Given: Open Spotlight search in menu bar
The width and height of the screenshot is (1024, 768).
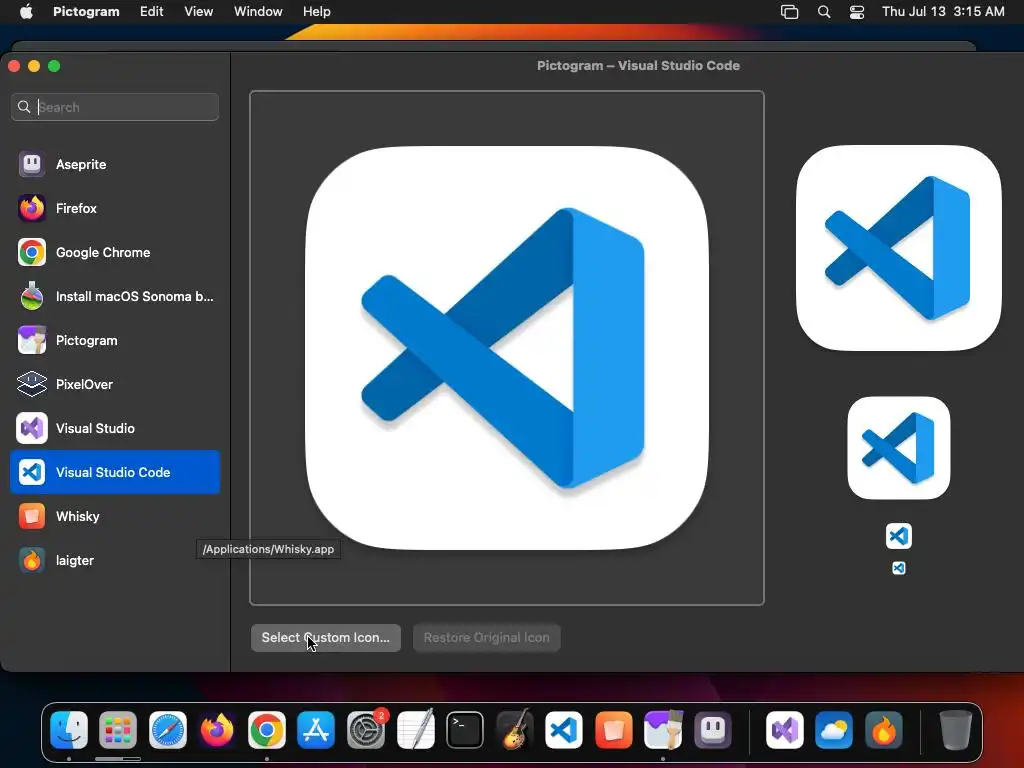Looking at the screenshot, I should click(824, 12).
